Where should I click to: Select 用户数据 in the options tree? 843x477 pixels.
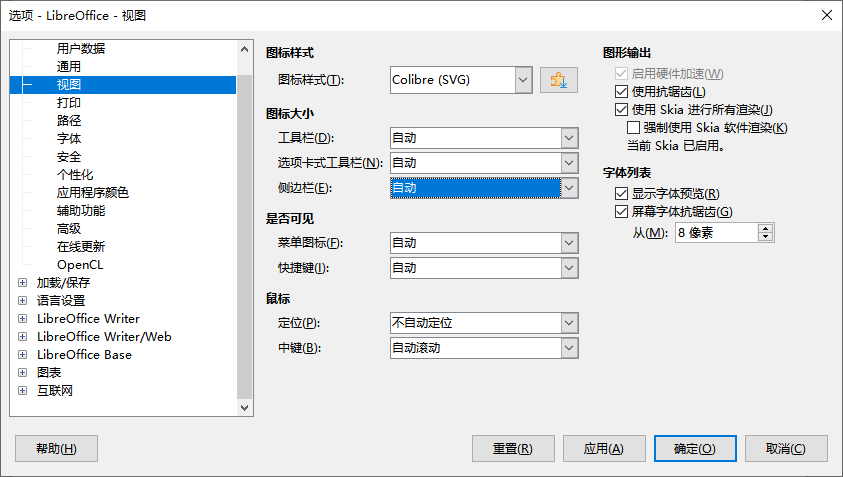(81, 48)
